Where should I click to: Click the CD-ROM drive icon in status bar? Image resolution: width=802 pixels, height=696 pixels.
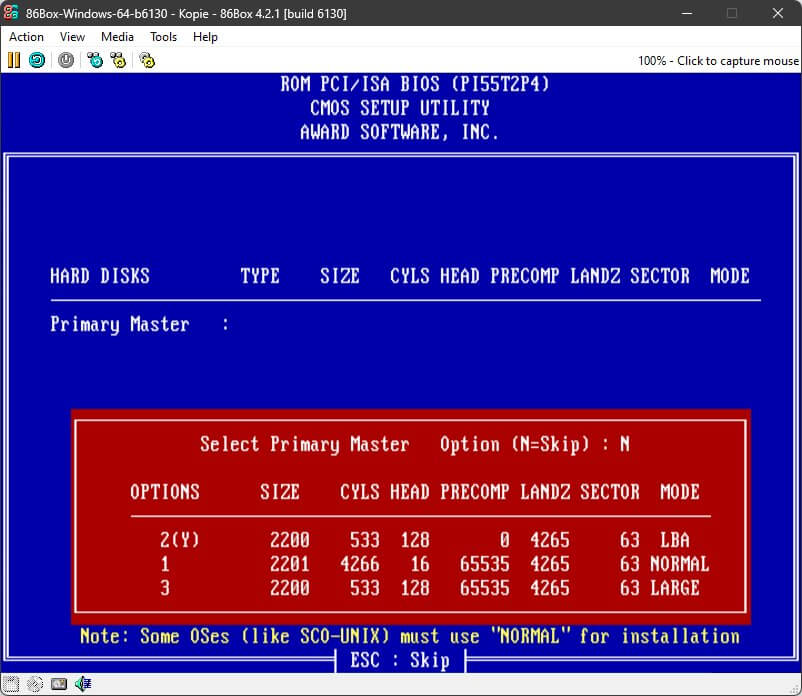click(x=35, y=684)
